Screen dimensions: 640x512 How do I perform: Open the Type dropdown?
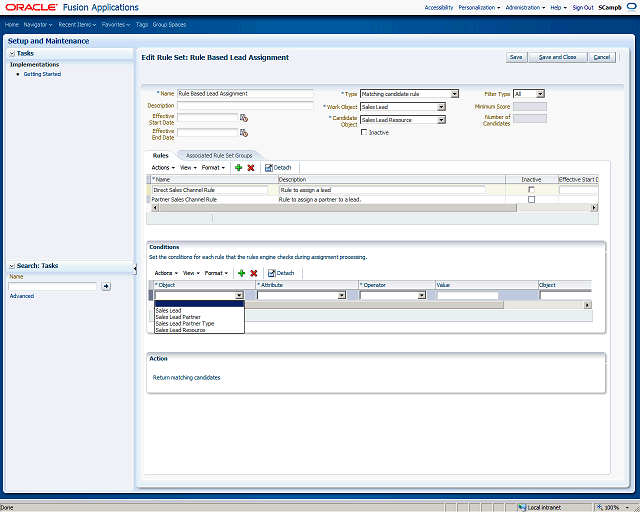click(x=454, y=94)
